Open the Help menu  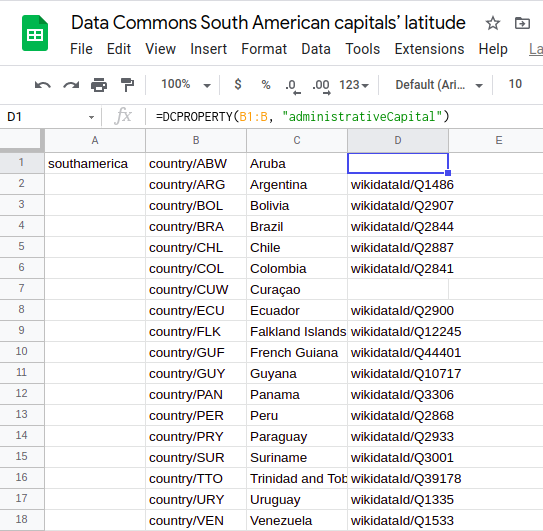(493, 49)
